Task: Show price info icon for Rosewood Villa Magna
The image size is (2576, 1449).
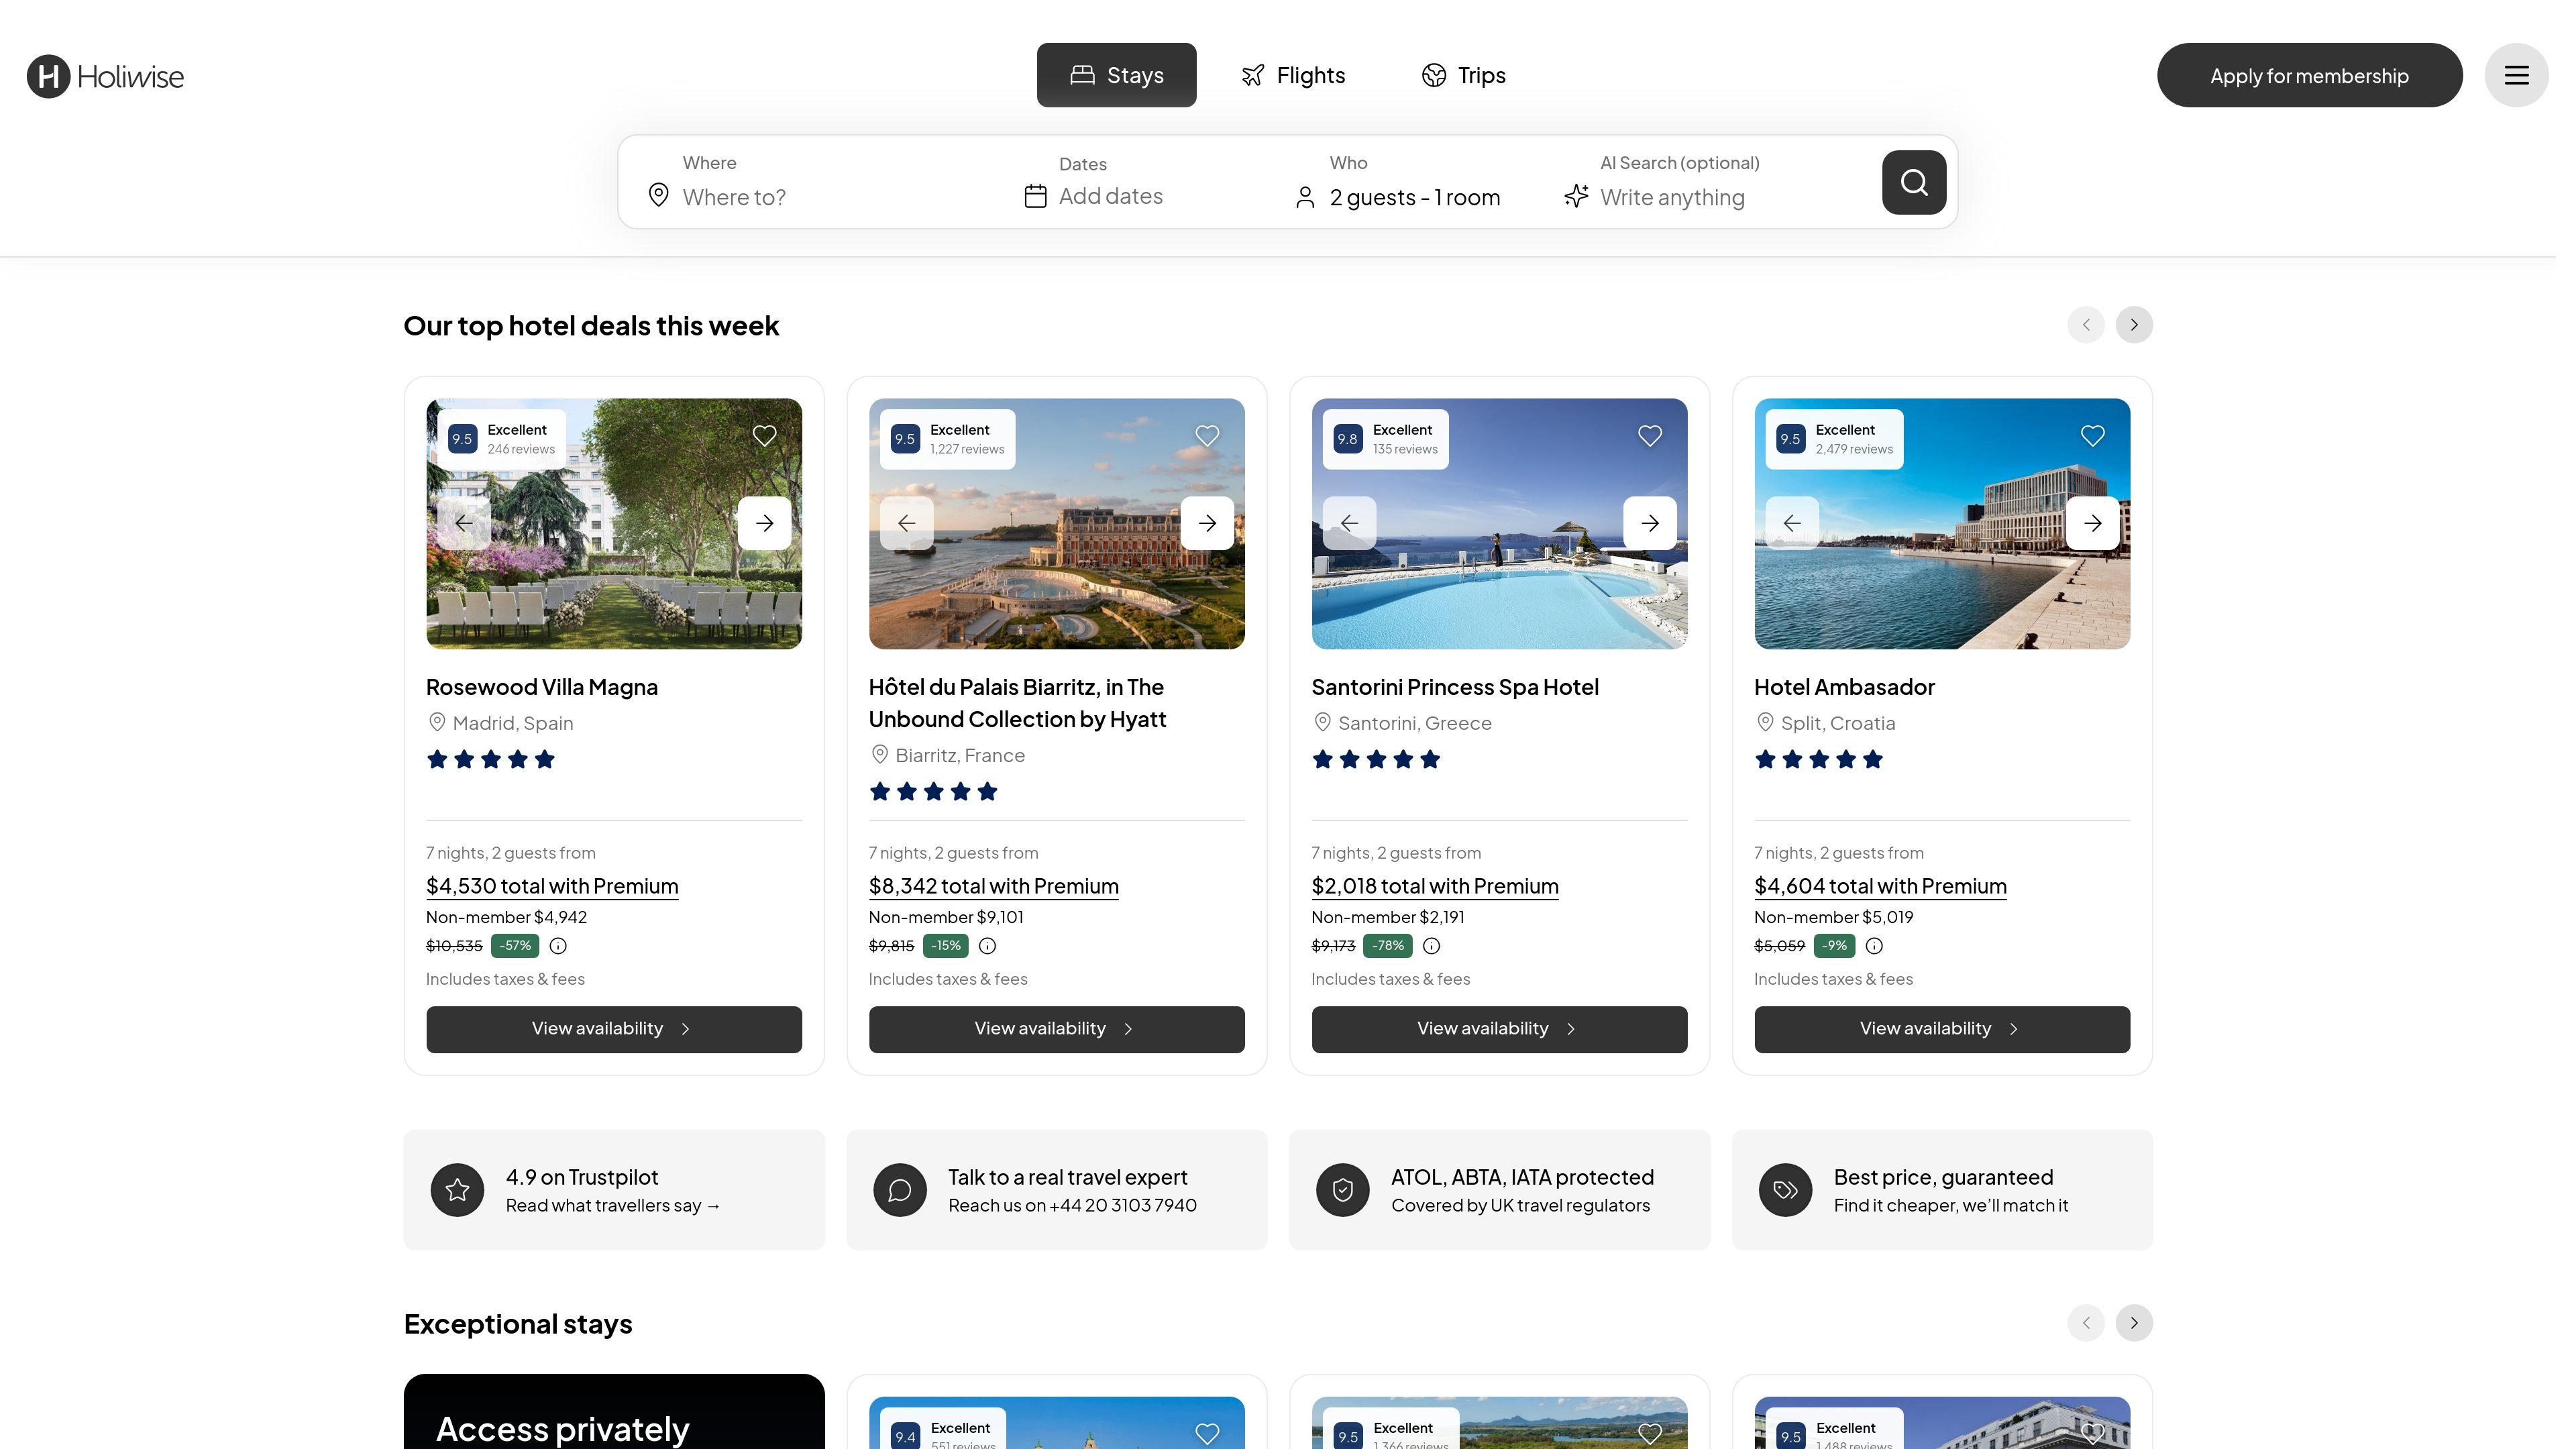Action: [558, 946]
